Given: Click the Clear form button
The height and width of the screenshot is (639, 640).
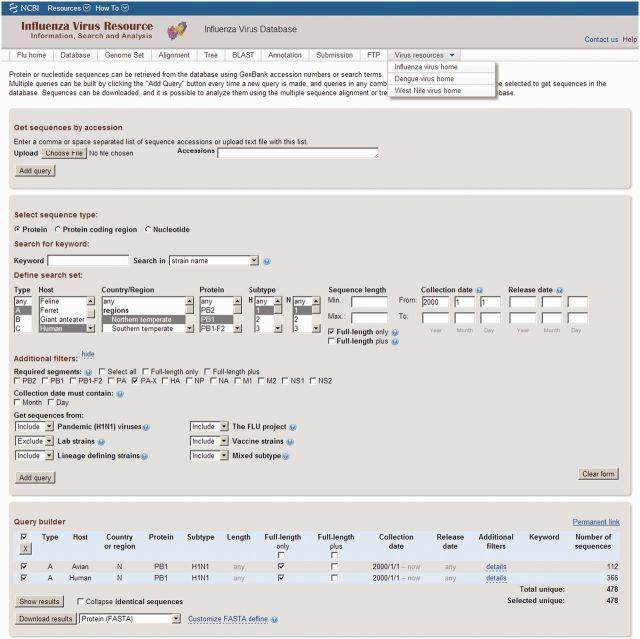Looking at the screenshot, I should pyautogui.click(x=597, y=474).
